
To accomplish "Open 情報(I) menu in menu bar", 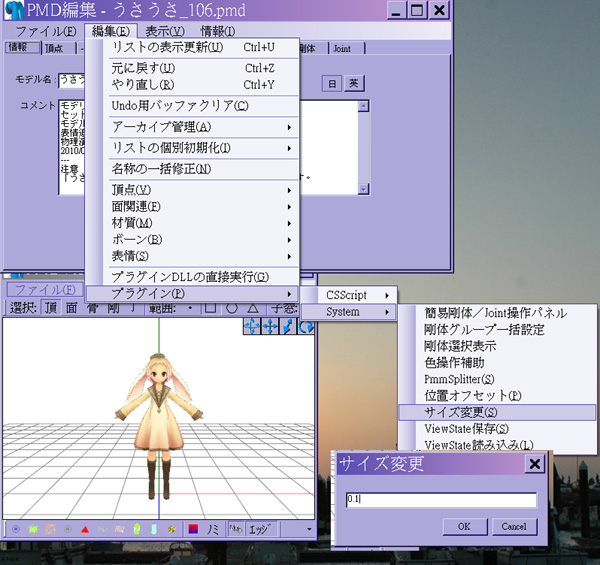I will pyautogui.click(x=218, y=31).
